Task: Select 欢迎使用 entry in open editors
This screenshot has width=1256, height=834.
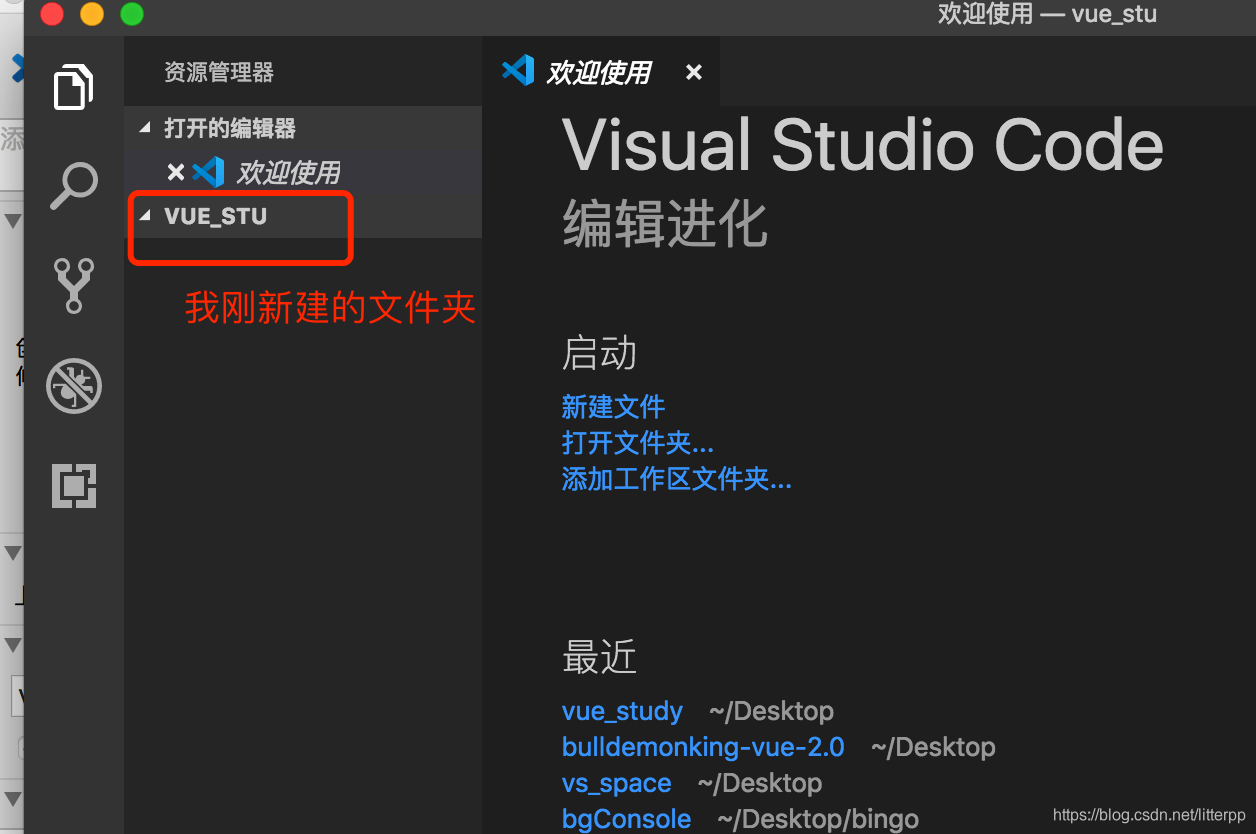Action: tap(304, 172)
